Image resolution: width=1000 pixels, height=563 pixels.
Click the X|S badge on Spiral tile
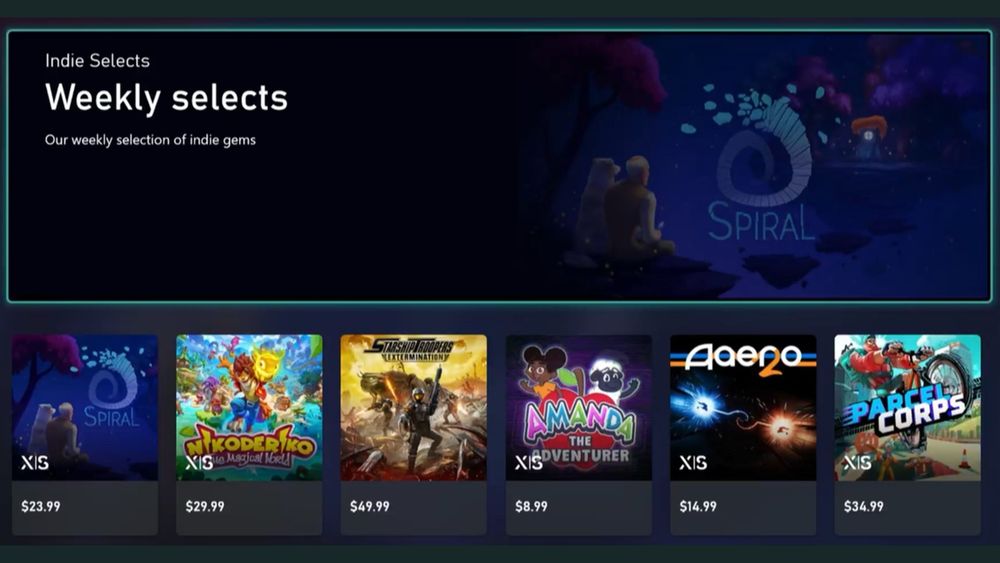[34, 463]
